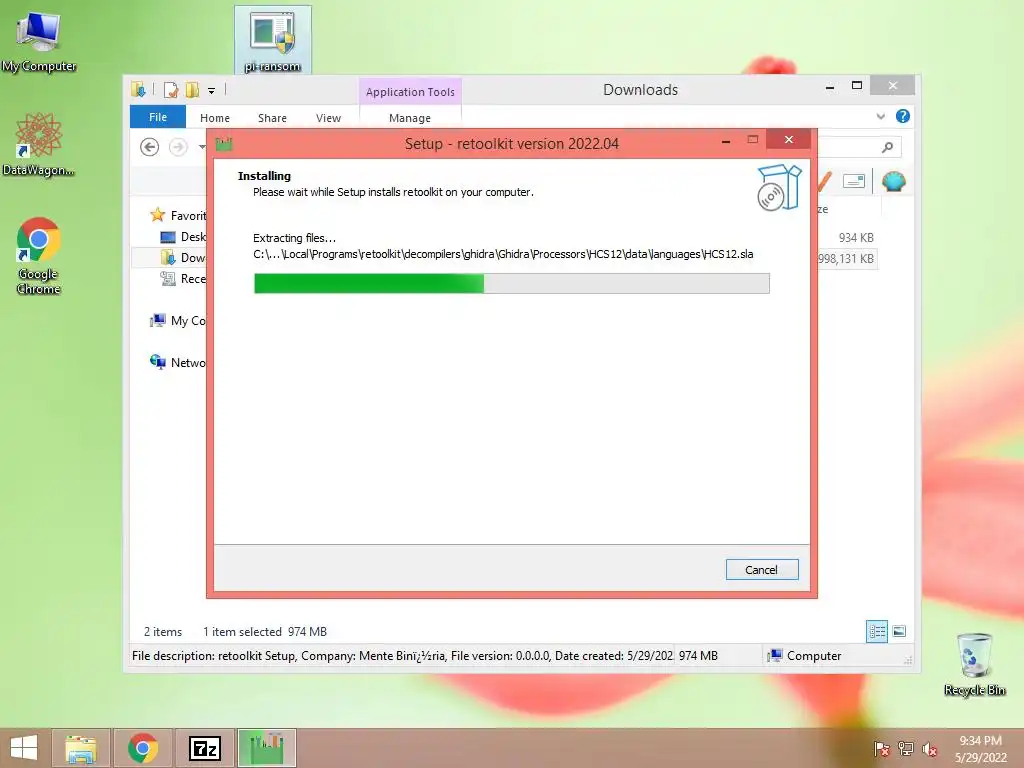Image resolution: width=1024 pixels, height=768 pixels.
Task: Click the '1 item selected 974 MB' status
Action: click(x=264, y=632)
